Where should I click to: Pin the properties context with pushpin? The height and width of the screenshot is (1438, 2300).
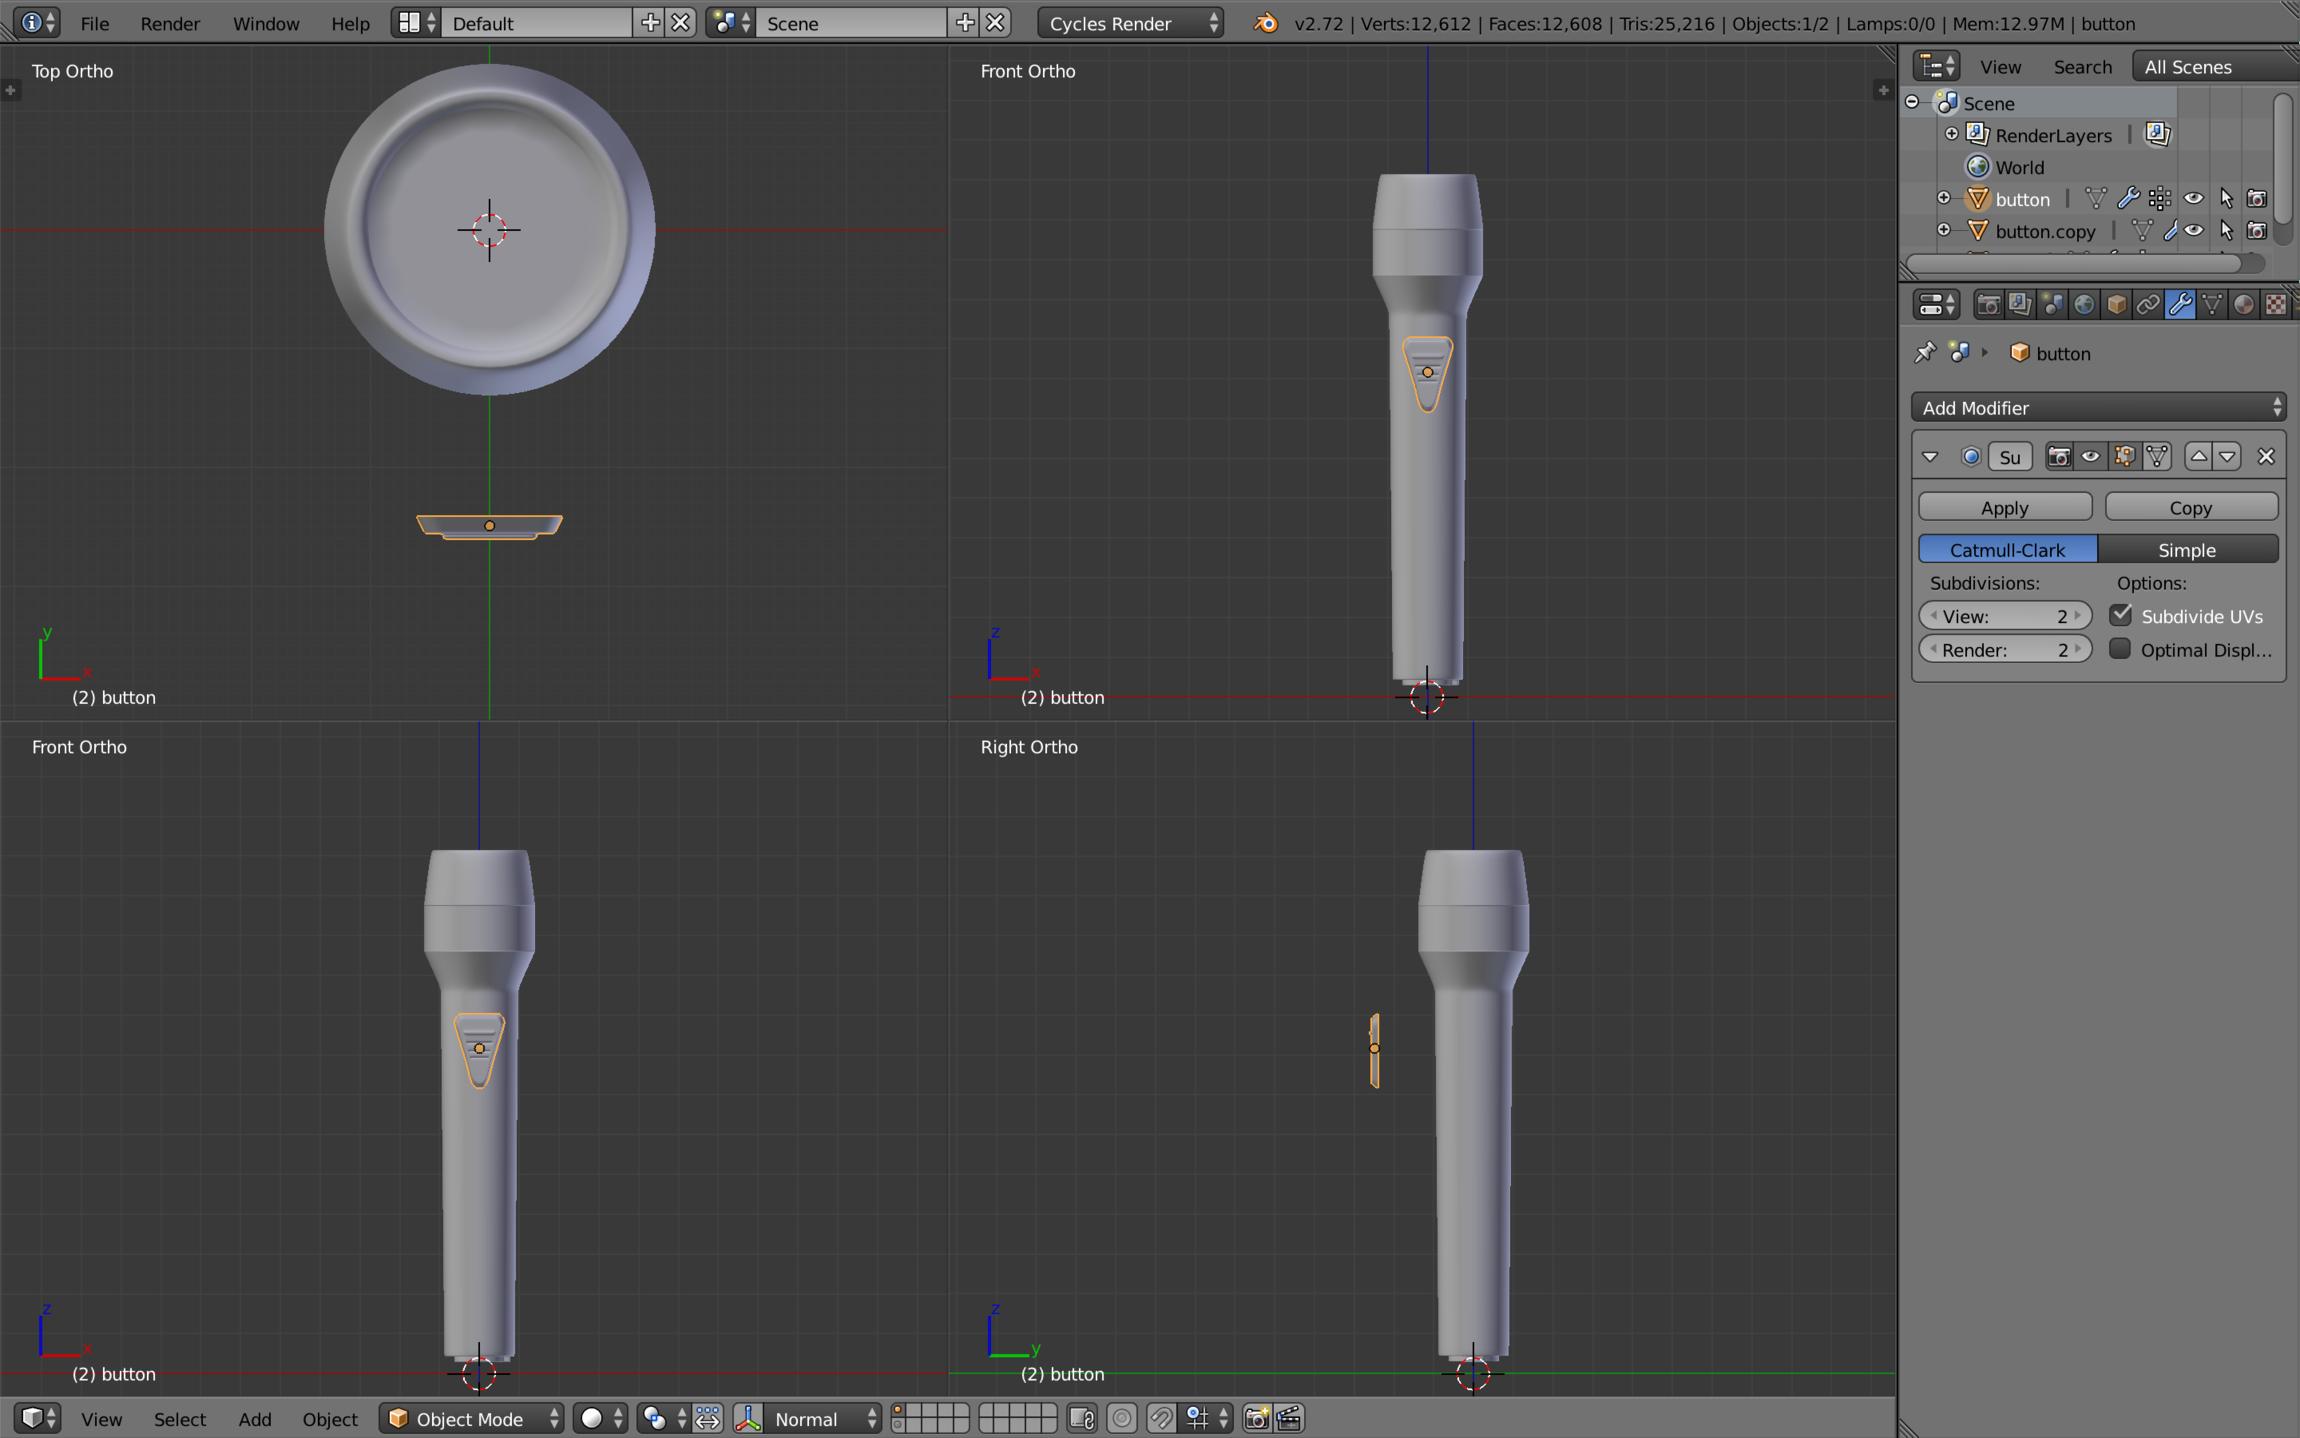pos(1925,353)
